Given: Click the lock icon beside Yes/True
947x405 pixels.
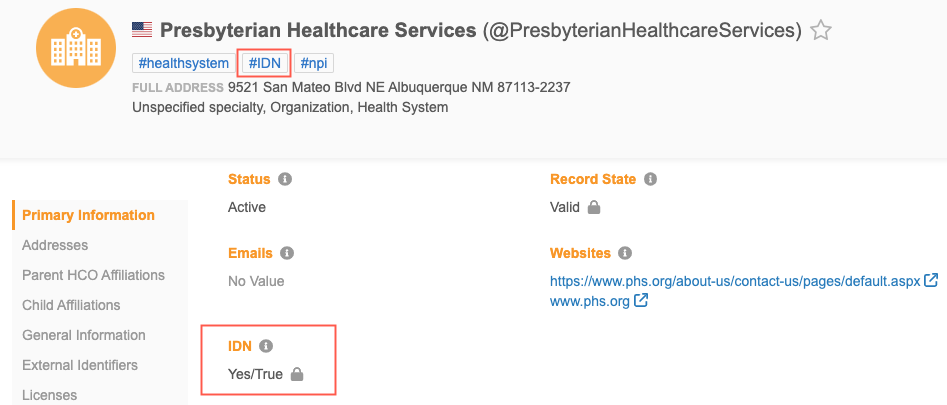Looking at the screenshot, I should [296, 375].
